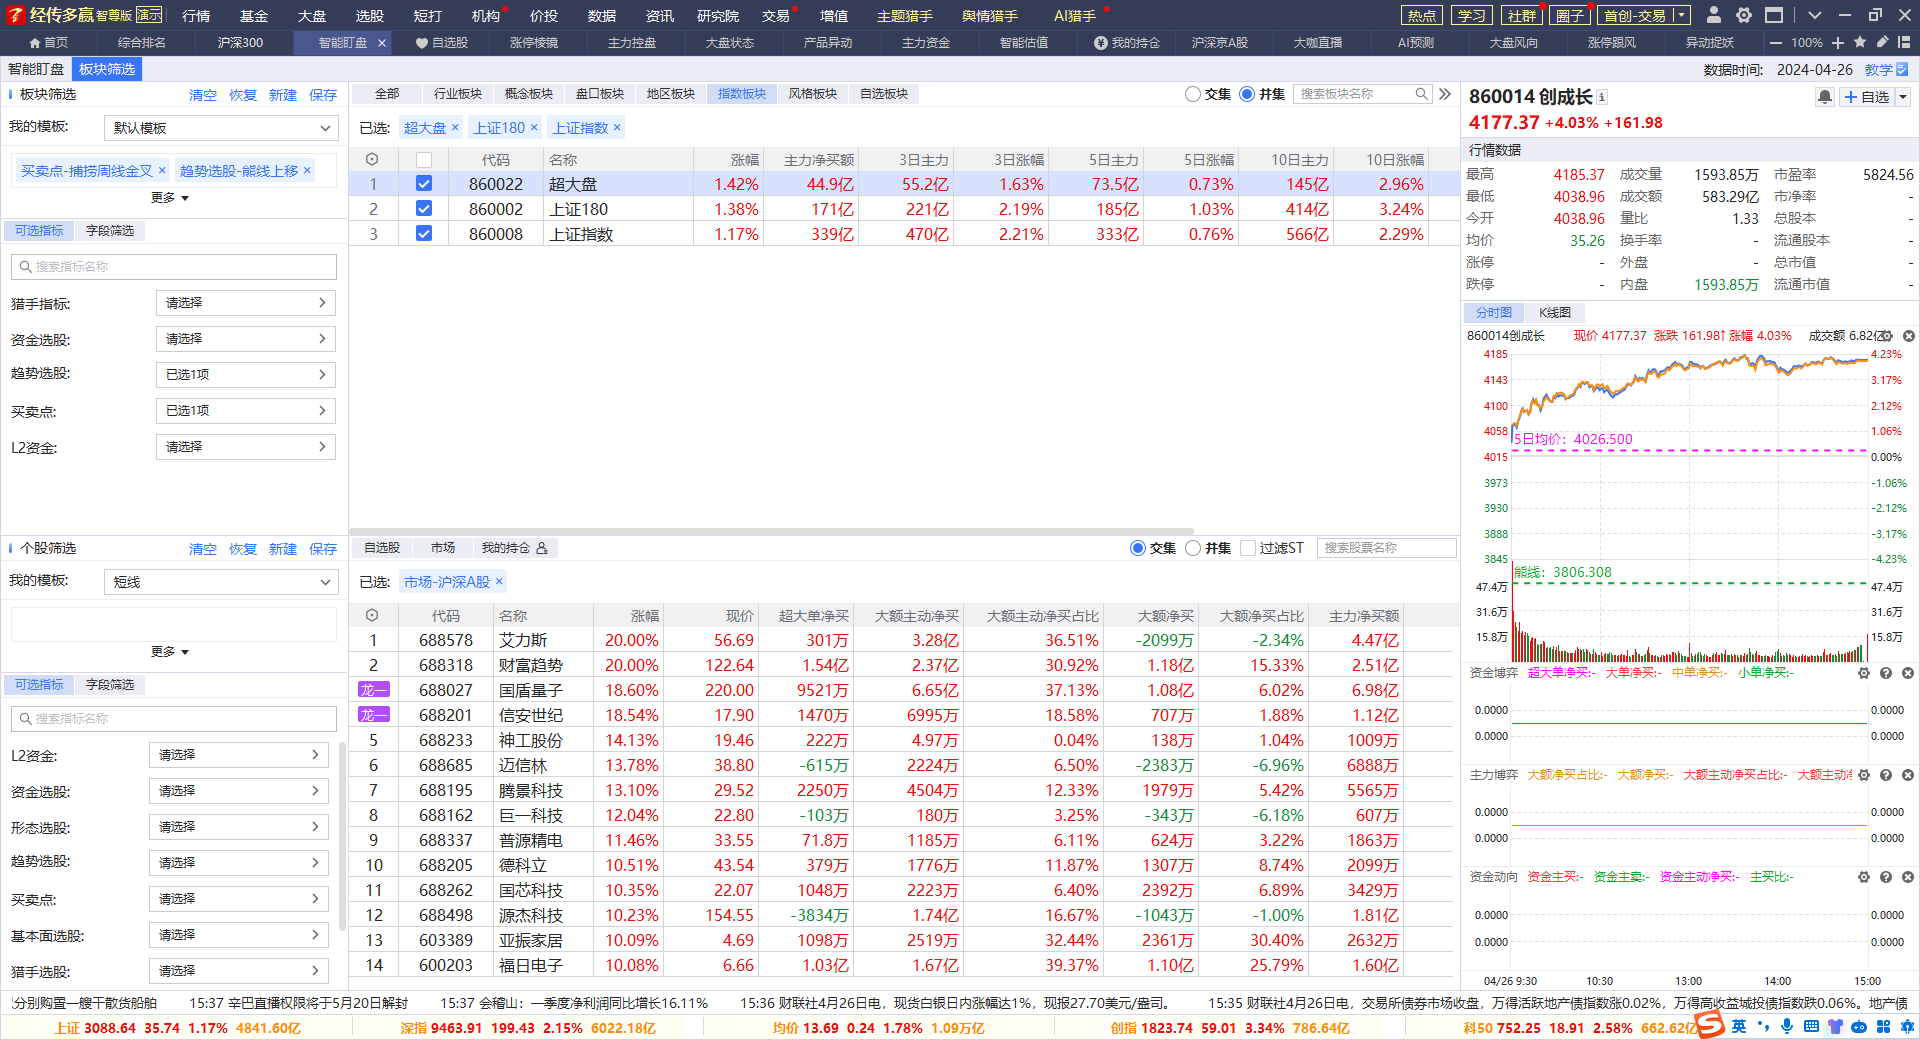Open the settings gear in title bar

pos(1744,15)
